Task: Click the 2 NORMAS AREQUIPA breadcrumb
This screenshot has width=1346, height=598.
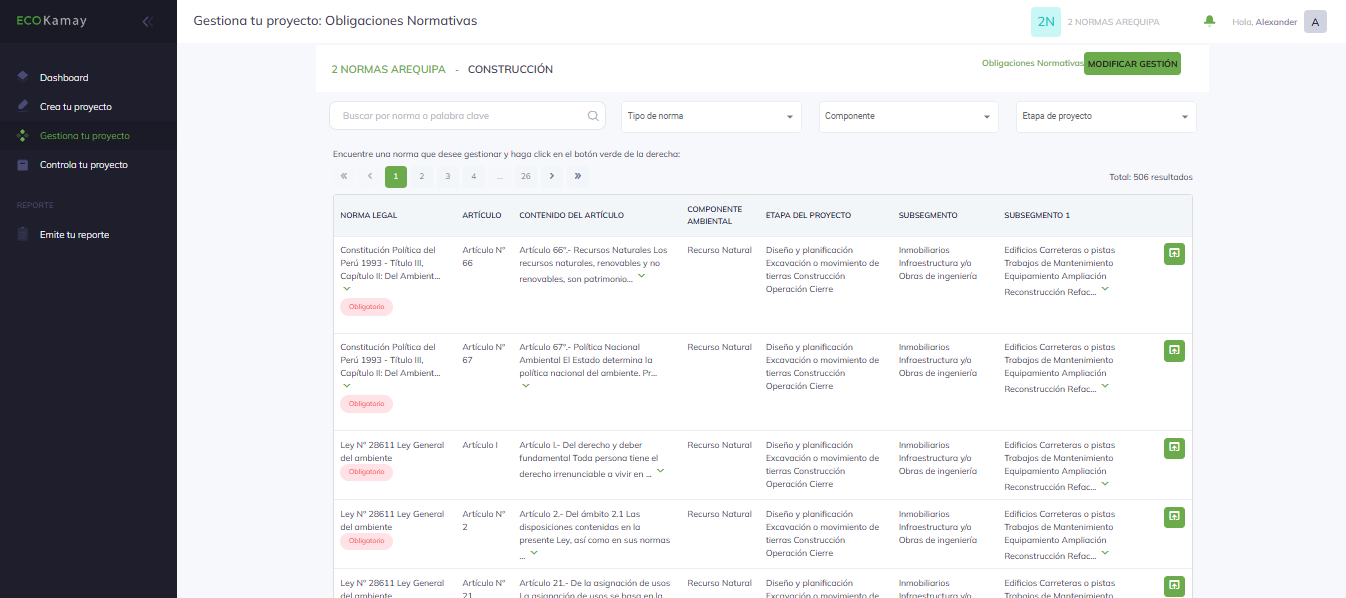Action: [x=389, y=70]
